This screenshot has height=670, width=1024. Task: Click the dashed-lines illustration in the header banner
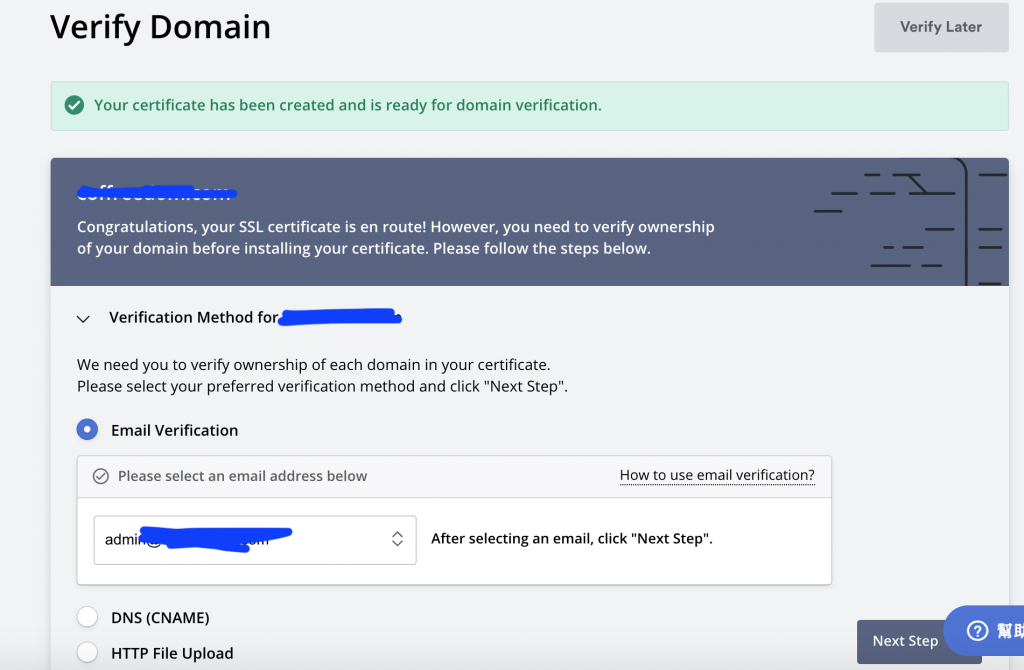point(908,222)
